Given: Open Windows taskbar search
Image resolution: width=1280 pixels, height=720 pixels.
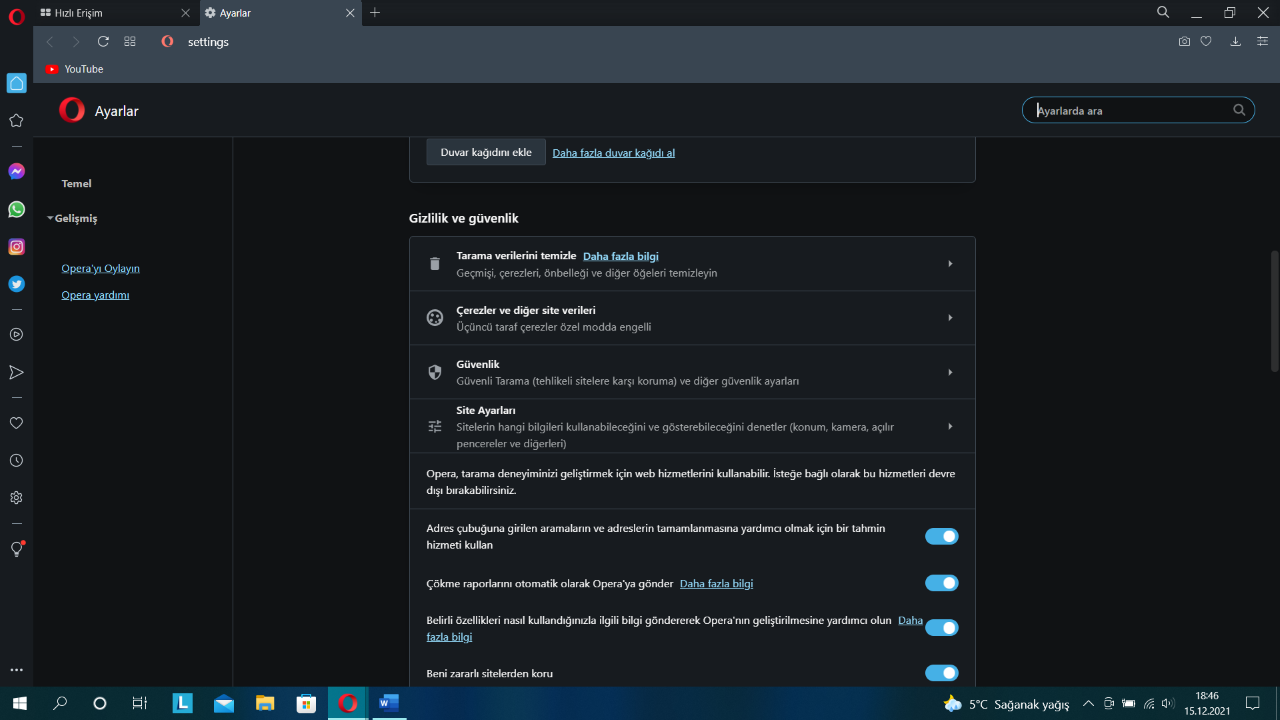Looking at the screenshot, I should [60, 703].
